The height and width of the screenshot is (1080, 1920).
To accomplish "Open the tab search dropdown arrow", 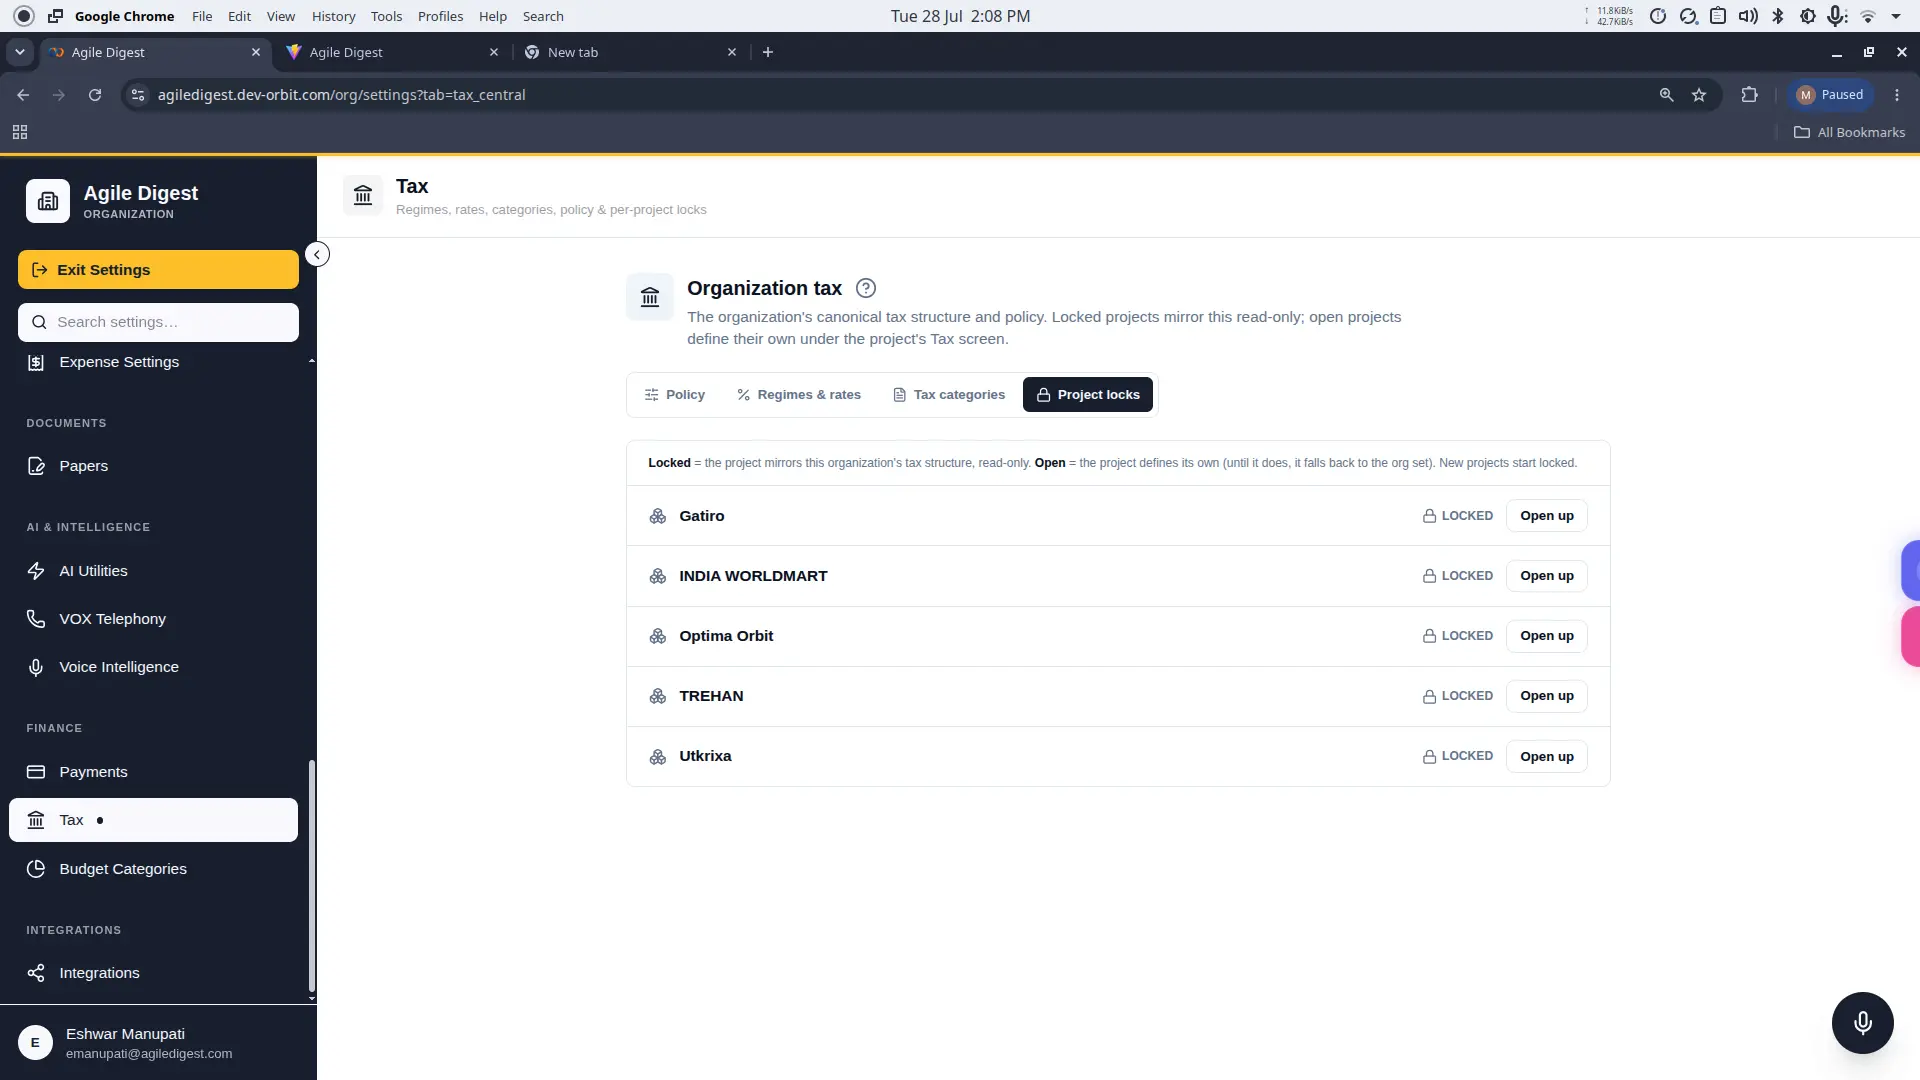I will pyautogui.click(x=20, y=52).
